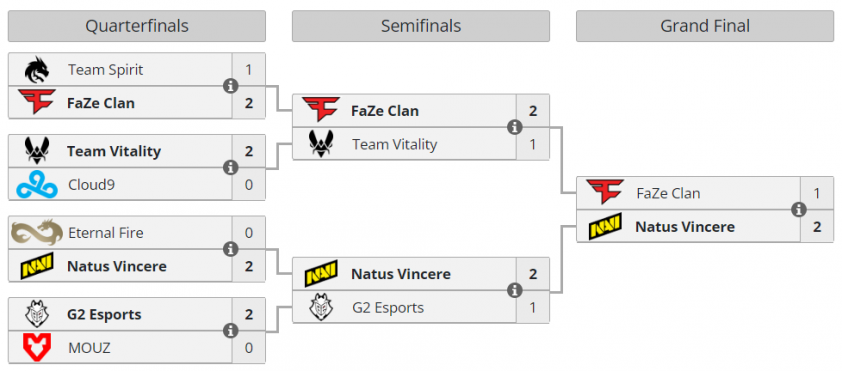This screenshot has width=842, height=371.
Task: Open MOUZ team link
Action: click(89, 348)
